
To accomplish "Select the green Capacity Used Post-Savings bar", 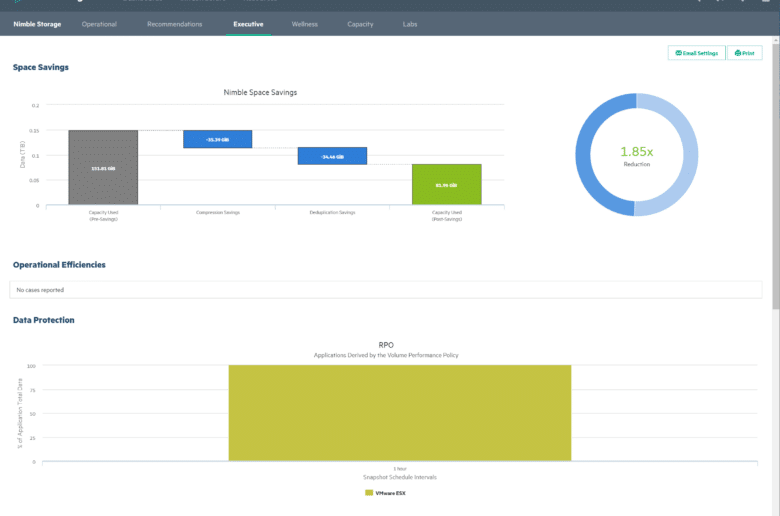I will tap(447, 184).
